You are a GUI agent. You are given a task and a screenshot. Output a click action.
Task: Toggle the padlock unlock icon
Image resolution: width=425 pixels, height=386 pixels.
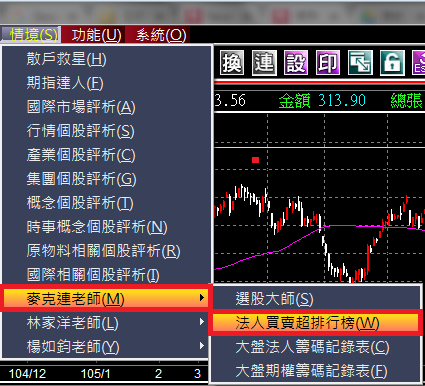tap(392, 63)
